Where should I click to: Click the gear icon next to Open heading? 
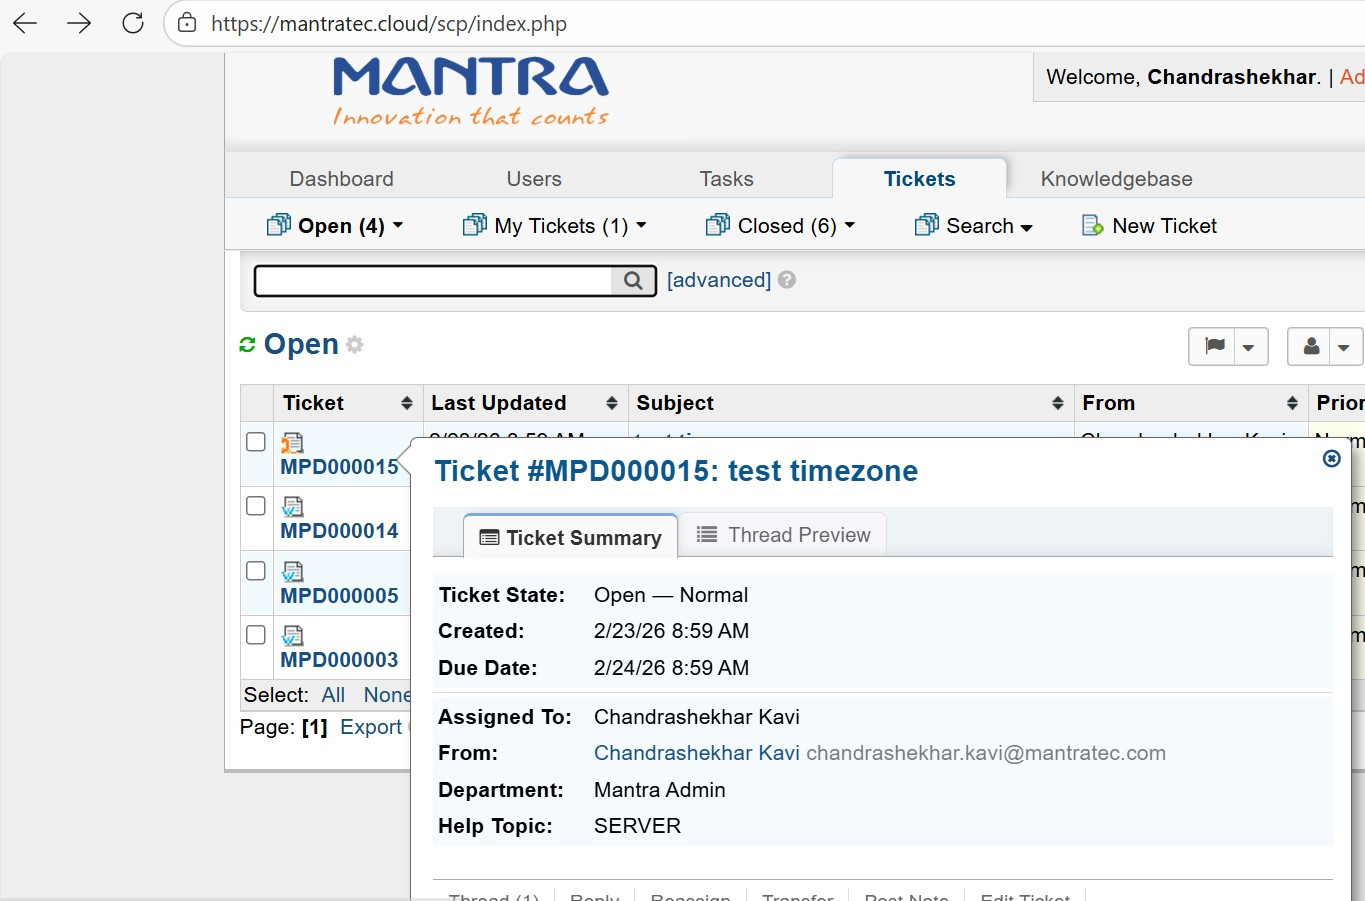click(x=355, y=345)
